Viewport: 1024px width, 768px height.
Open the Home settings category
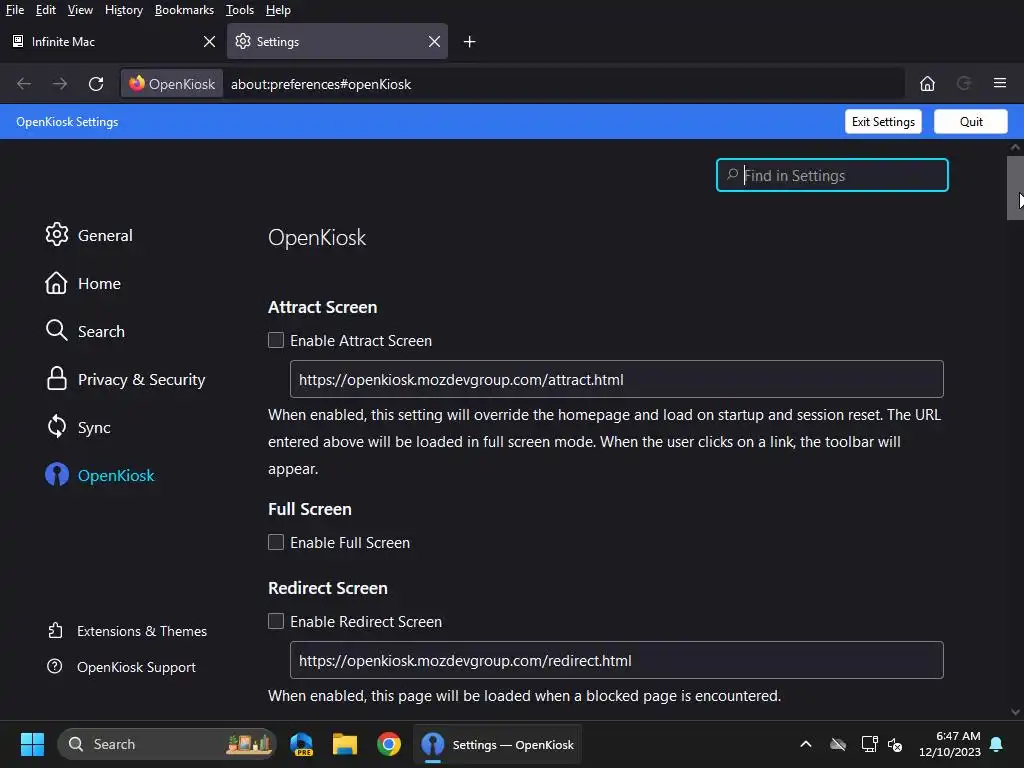point(83,283)
